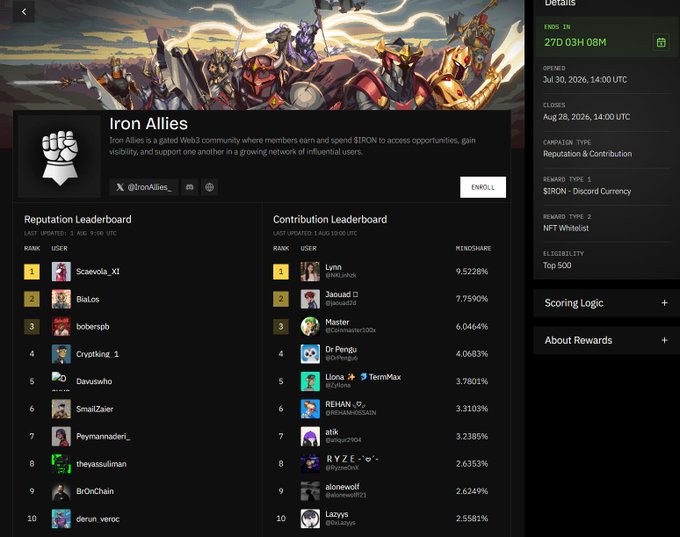Open the @IronAllies_ X profile link

pyautogui.click(x=144, y=187)
